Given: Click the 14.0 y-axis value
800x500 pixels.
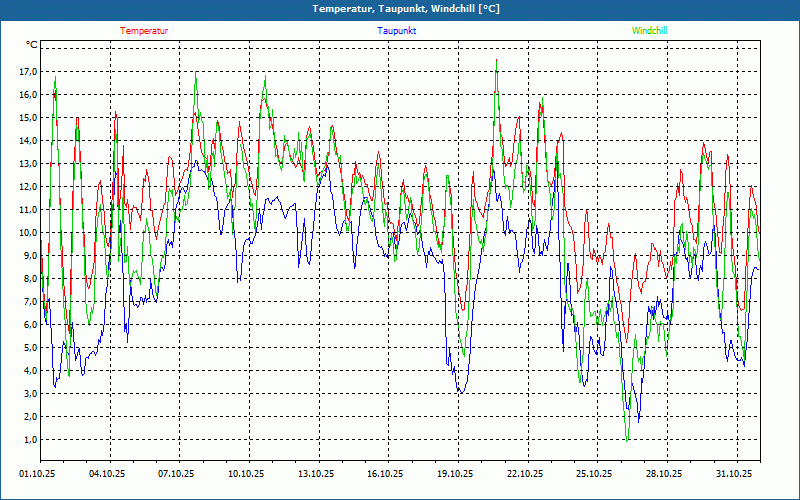Looking at the screenshot, I should (27, 141).
